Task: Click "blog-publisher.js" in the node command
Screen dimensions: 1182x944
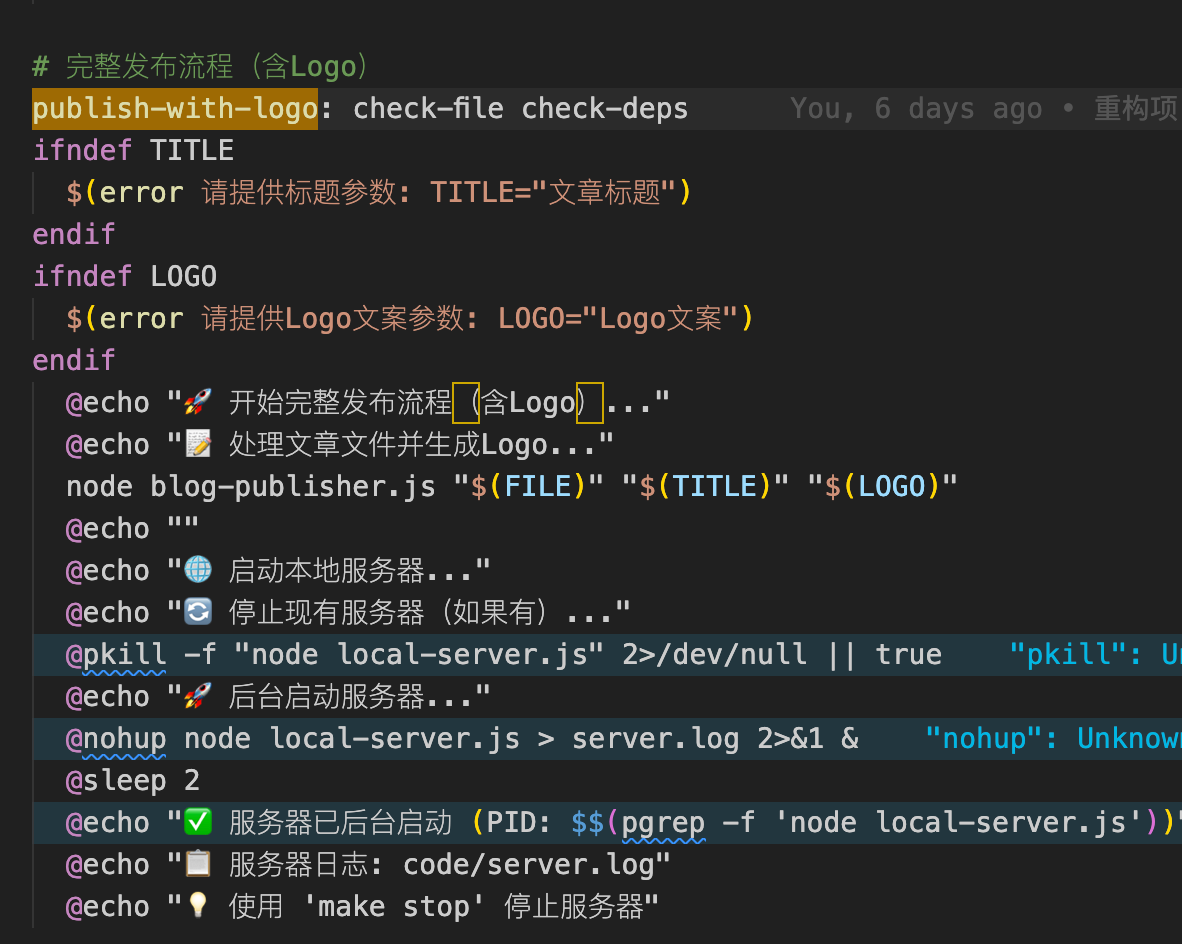Action: click(x=292, y=486)
